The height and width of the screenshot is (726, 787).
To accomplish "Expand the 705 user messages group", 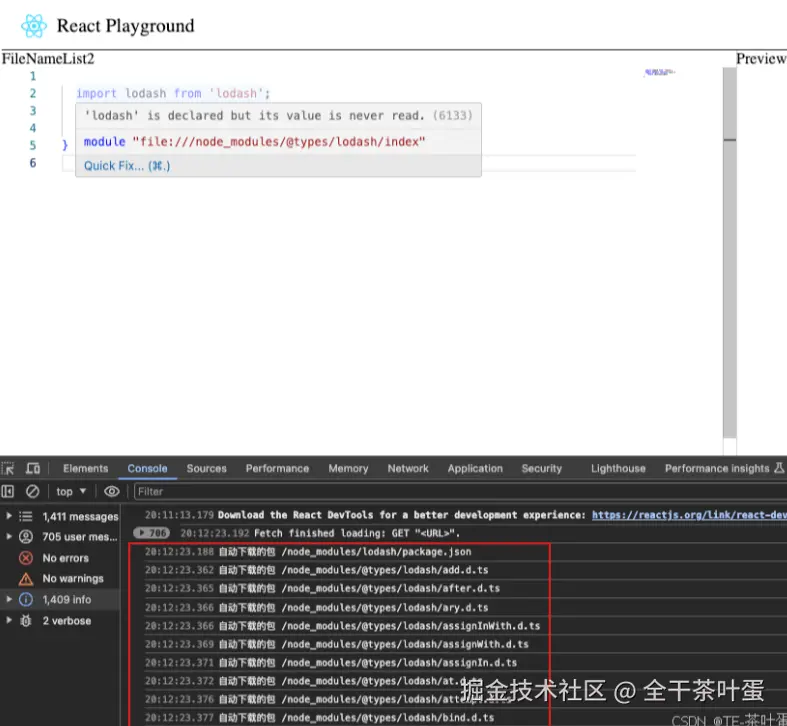I will pyautogui.click(x=9, y=536).
